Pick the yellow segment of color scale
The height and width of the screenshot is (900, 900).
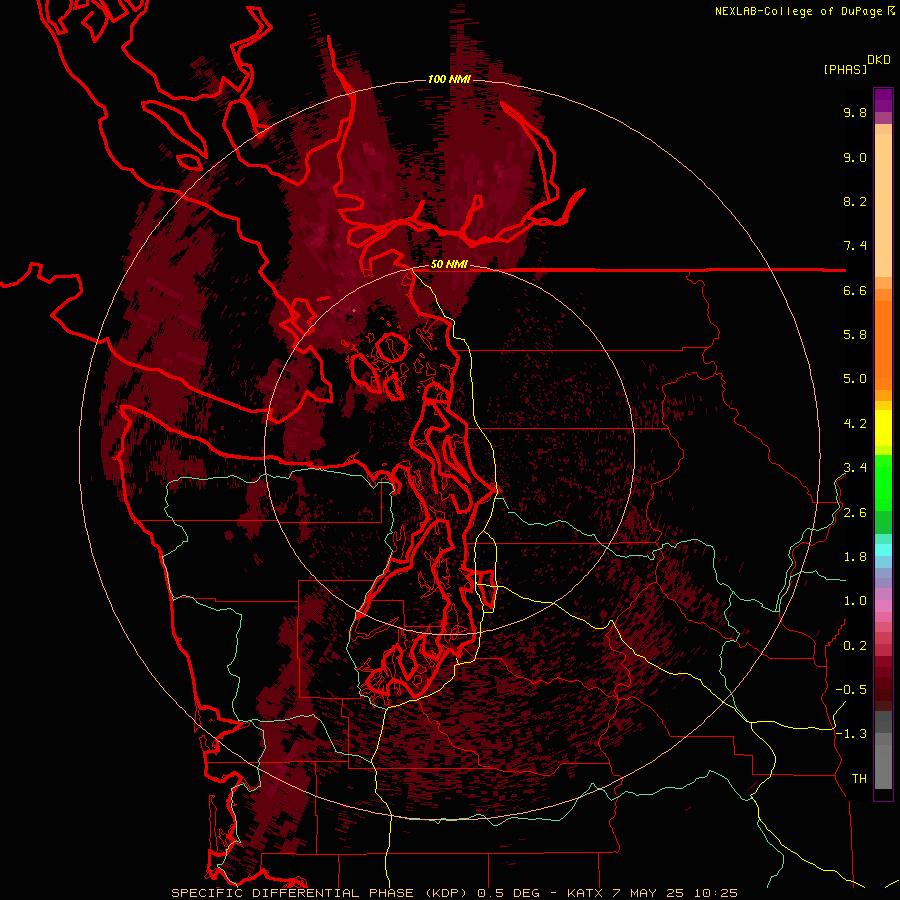point(883,428)
